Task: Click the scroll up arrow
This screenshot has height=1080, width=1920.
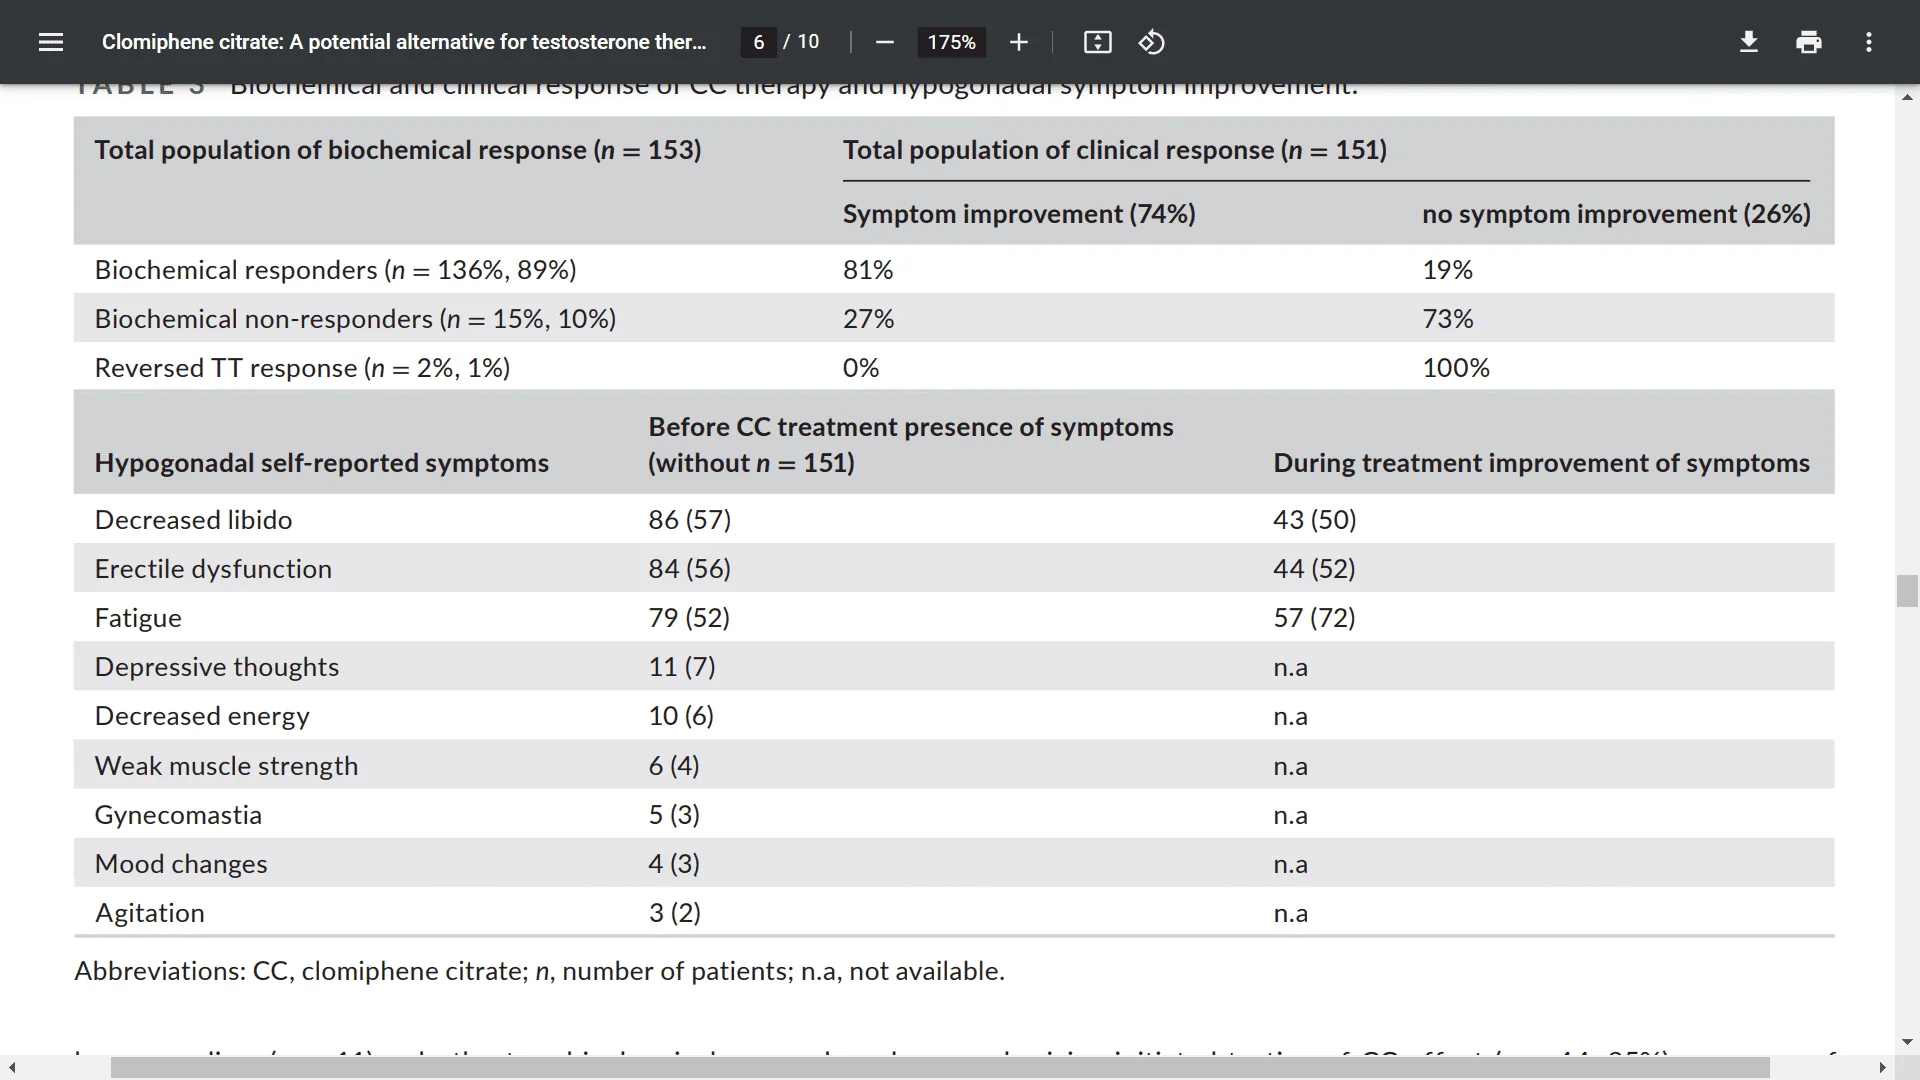Action: click(1907, 97)
